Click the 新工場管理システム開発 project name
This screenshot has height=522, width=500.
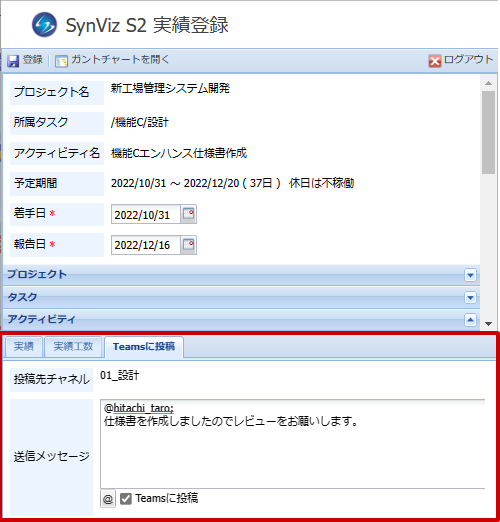click(x=170, y=88)
